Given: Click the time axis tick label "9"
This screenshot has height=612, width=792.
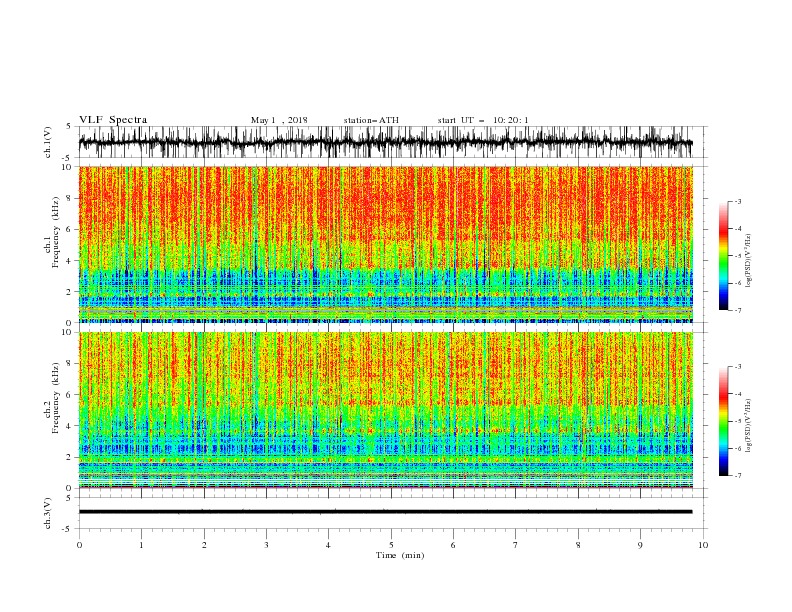Looking at the screenshot, I should tap(640, 545).
